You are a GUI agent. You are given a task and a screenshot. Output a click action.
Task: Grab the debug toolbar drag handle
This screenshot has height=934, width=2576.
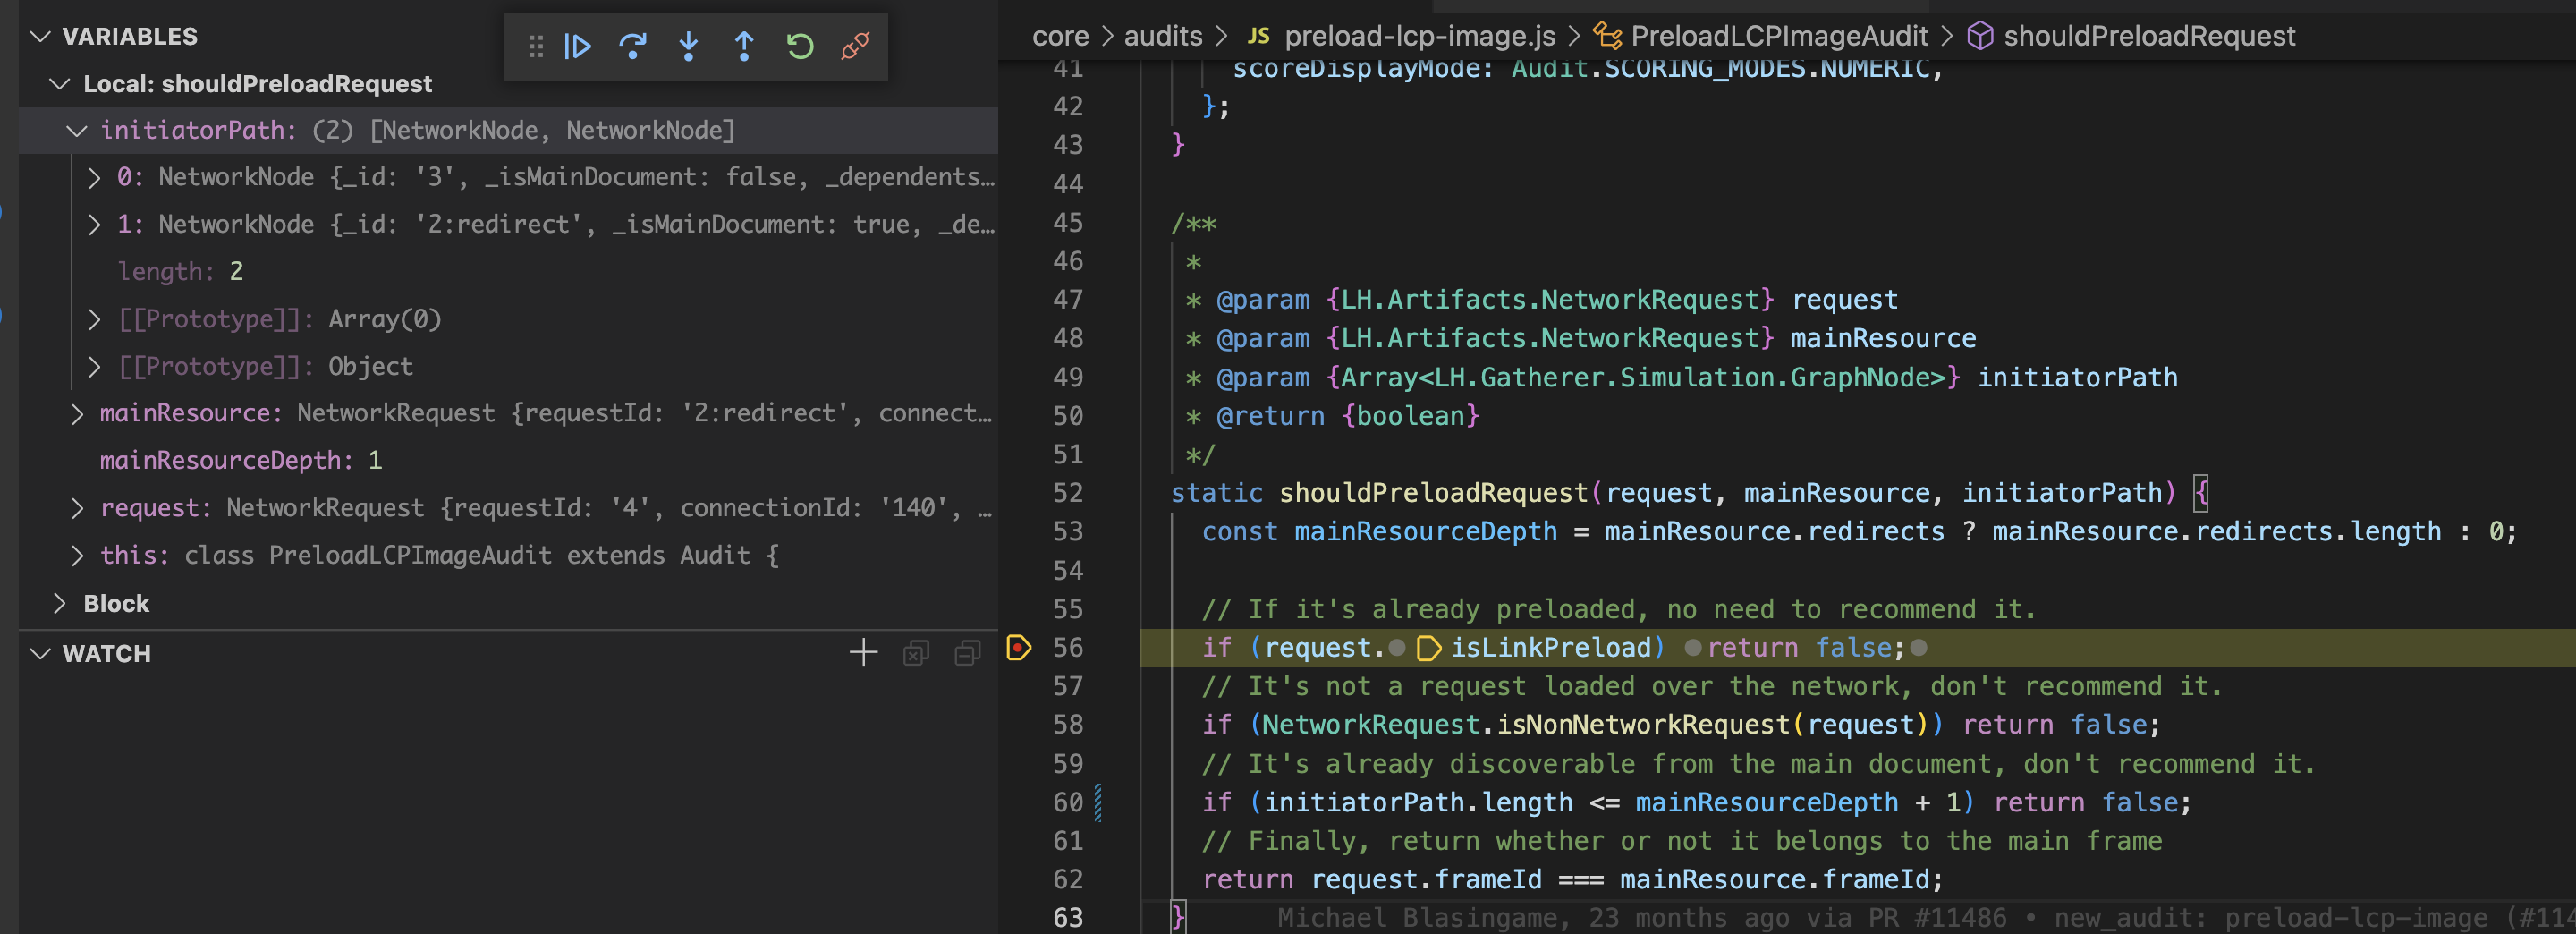[x=537, y=46]
